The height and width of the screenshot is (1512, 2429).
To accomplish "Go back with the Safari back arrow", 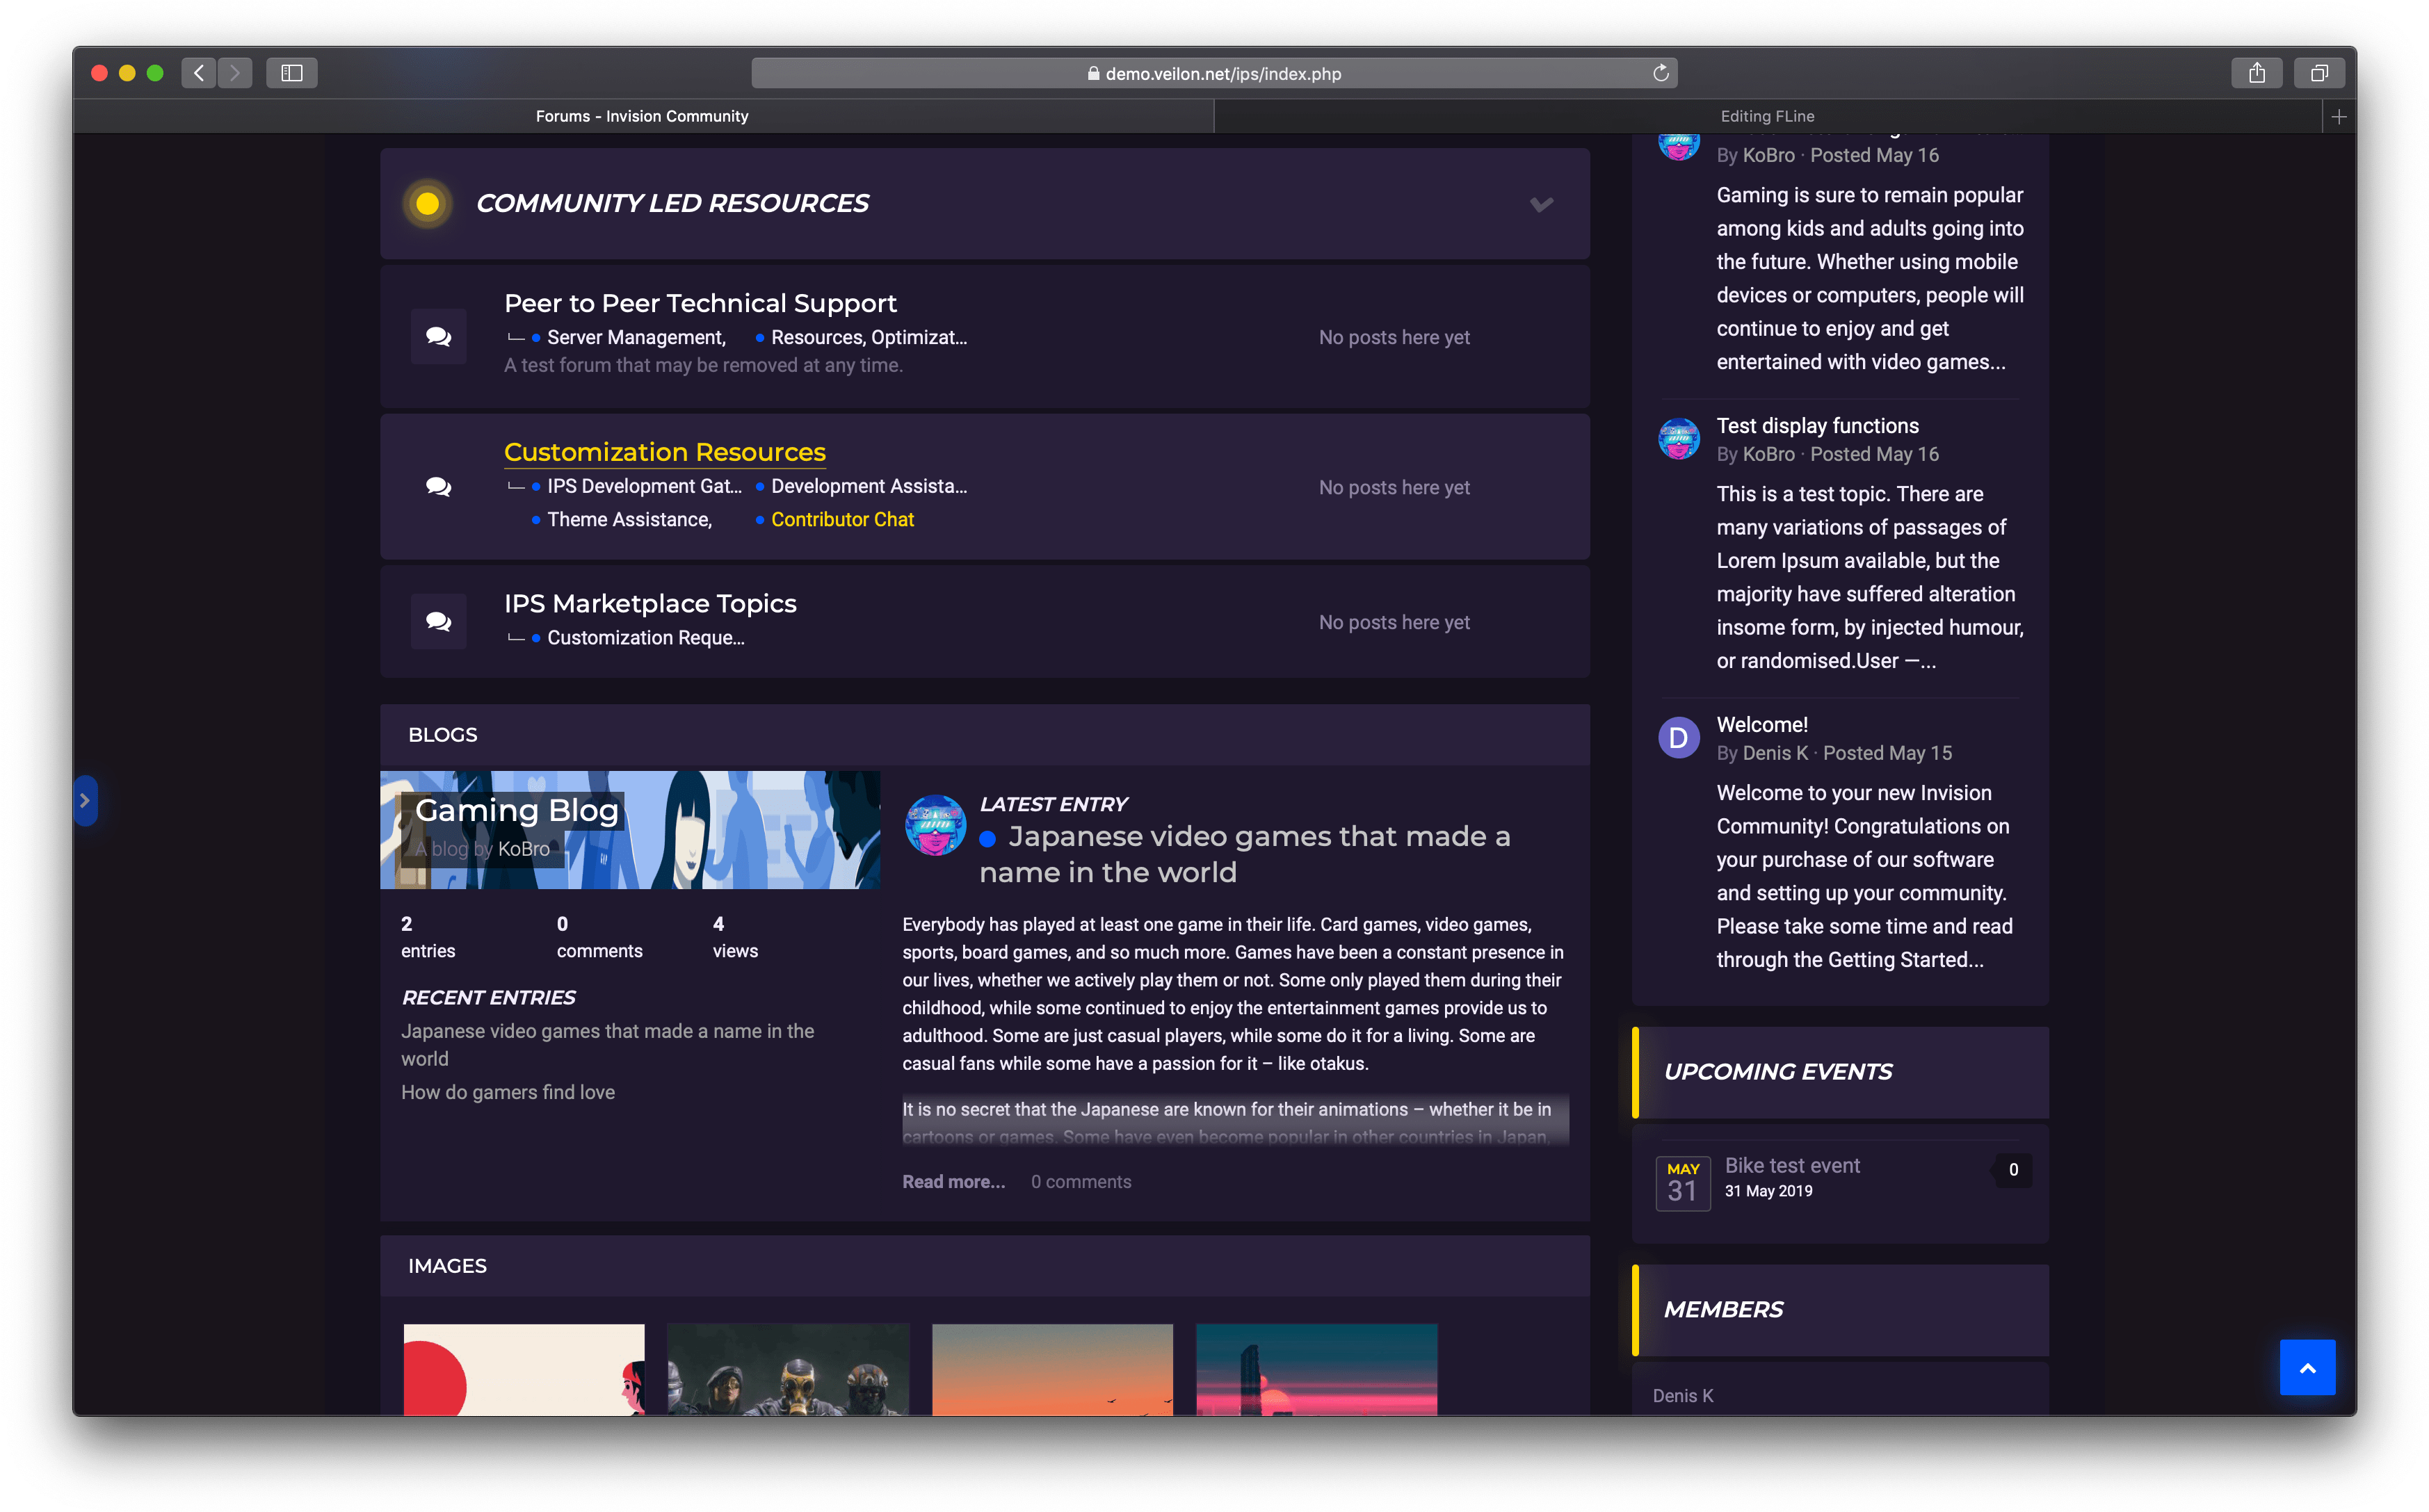I will tap(199, 73).
